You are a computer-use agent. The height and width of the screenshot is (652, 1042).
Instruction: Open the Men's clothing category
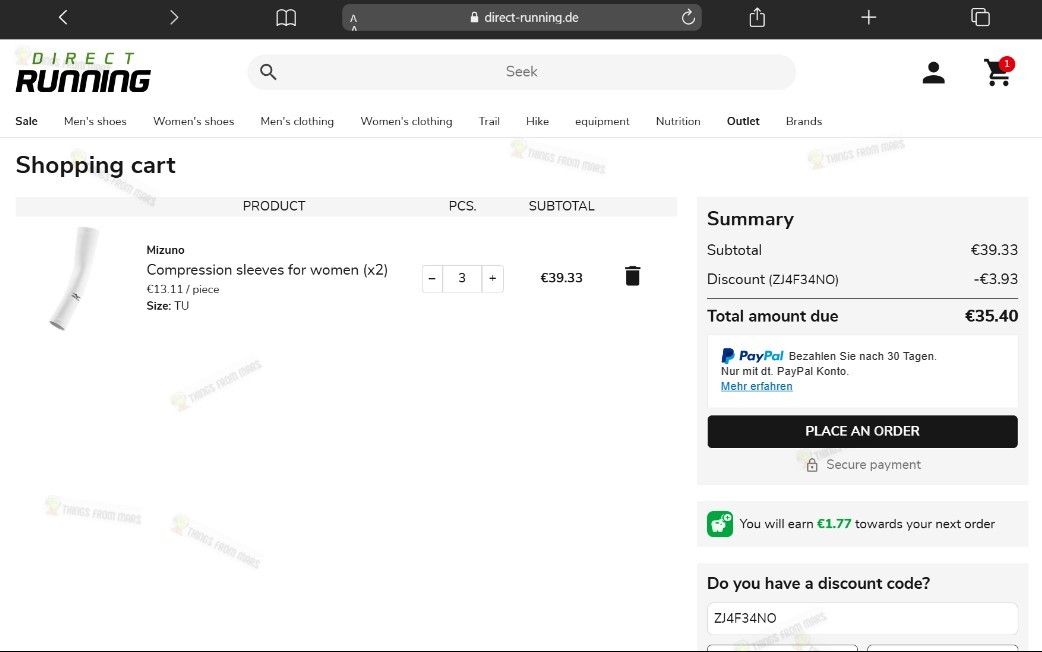point(297,121)
